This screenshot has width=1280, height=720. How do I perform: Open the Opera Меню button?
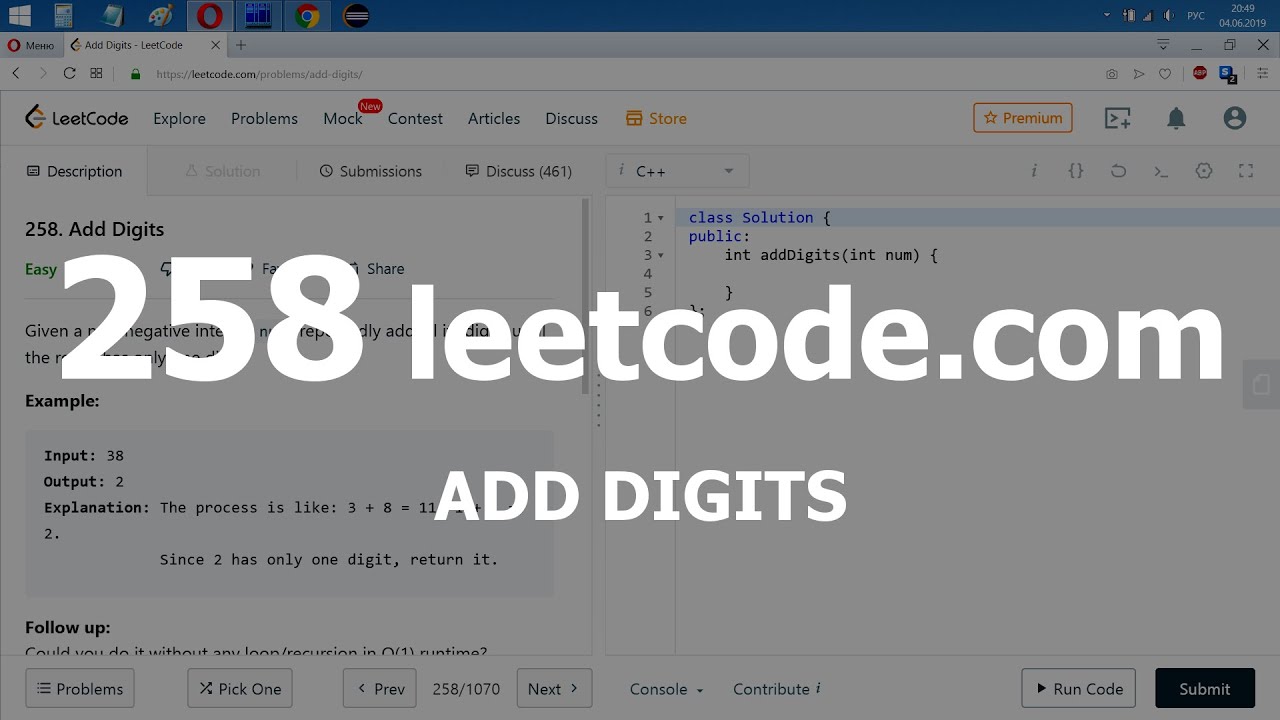tap(31, 45)
